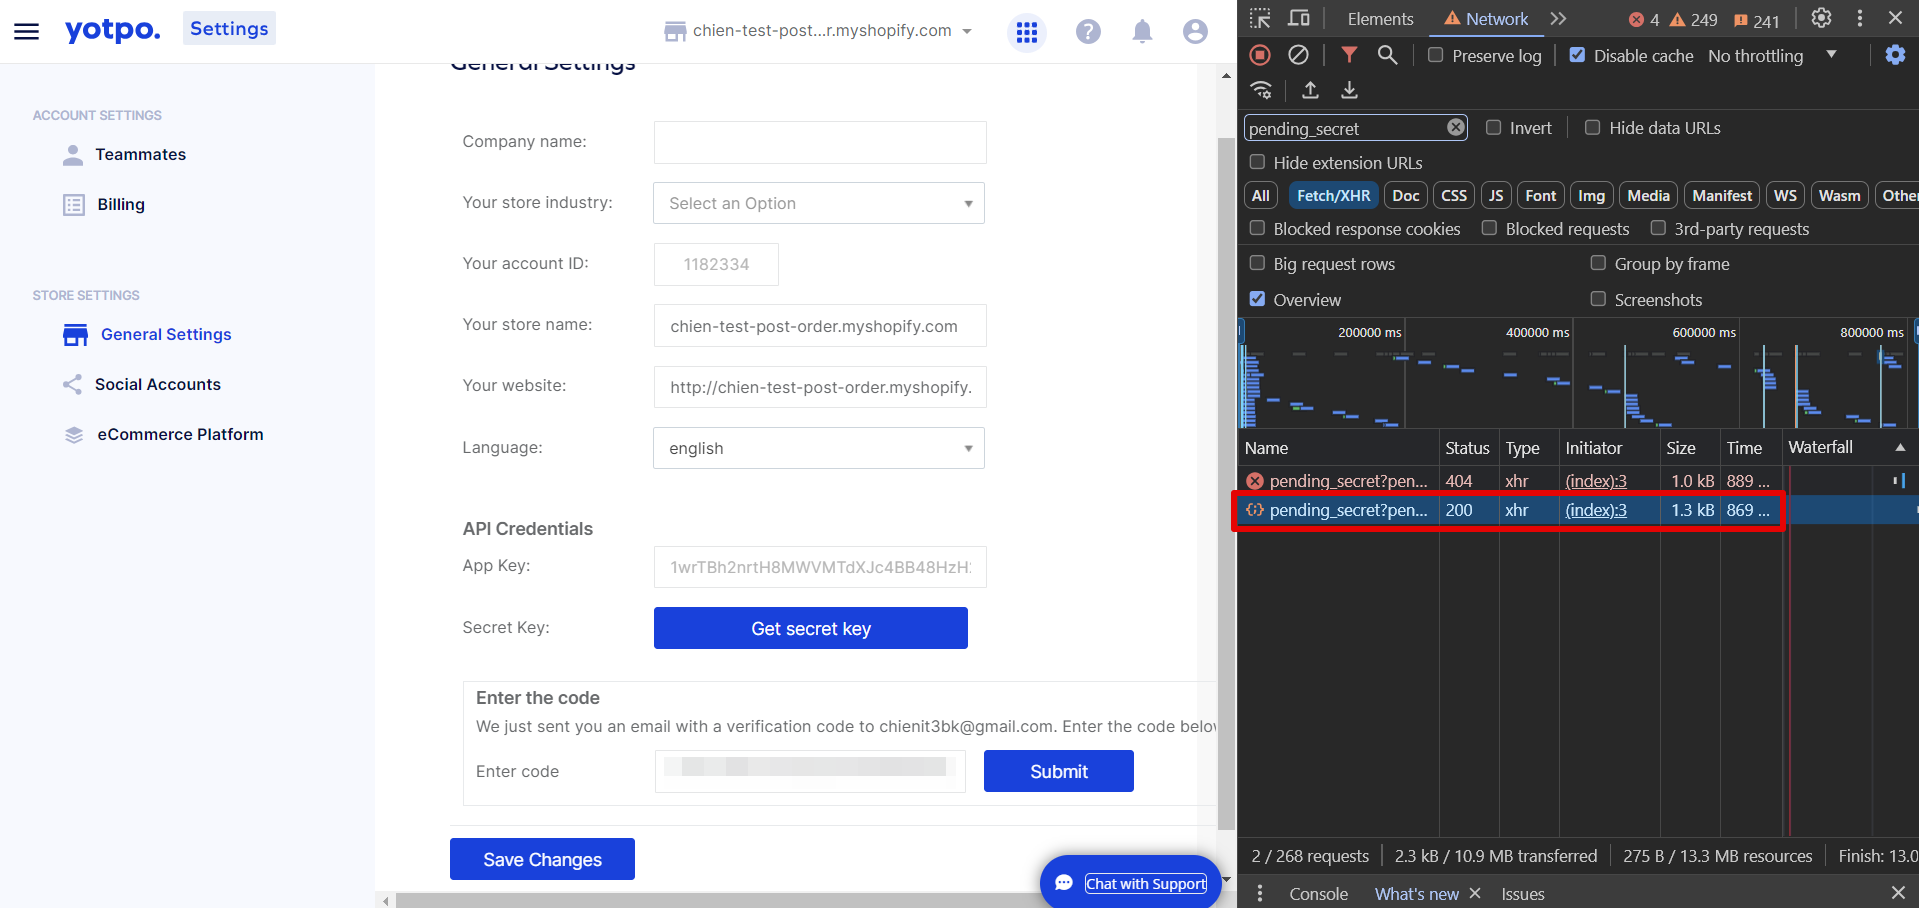Open the notifications bell
The width and height of the screenshot is (1919, 908).
click(1142, 32)
